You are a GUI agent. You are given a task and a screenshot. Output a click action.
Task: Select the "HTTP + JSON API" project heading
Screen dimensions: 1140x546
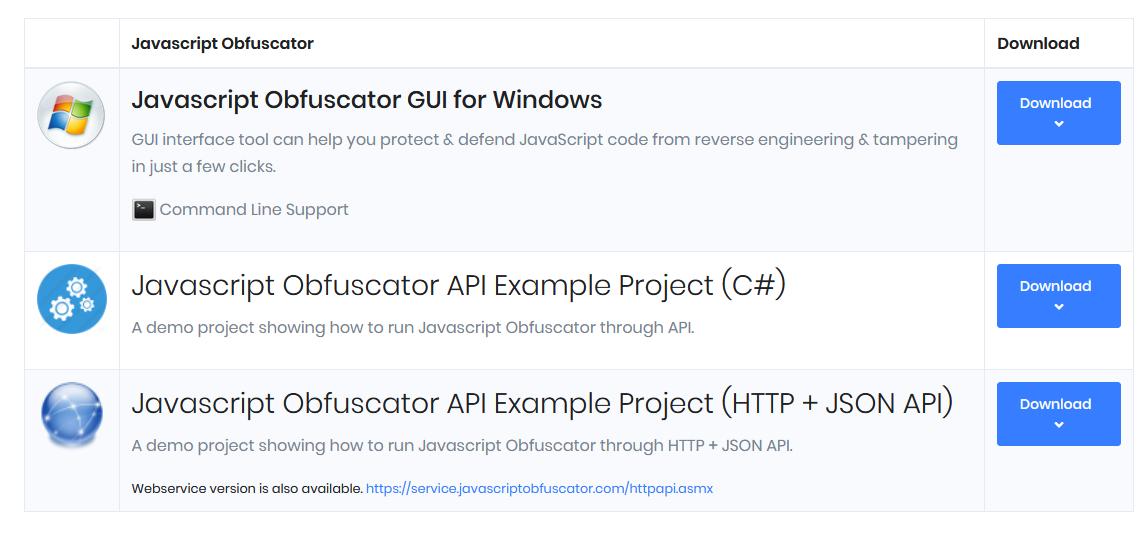(541, 403)
